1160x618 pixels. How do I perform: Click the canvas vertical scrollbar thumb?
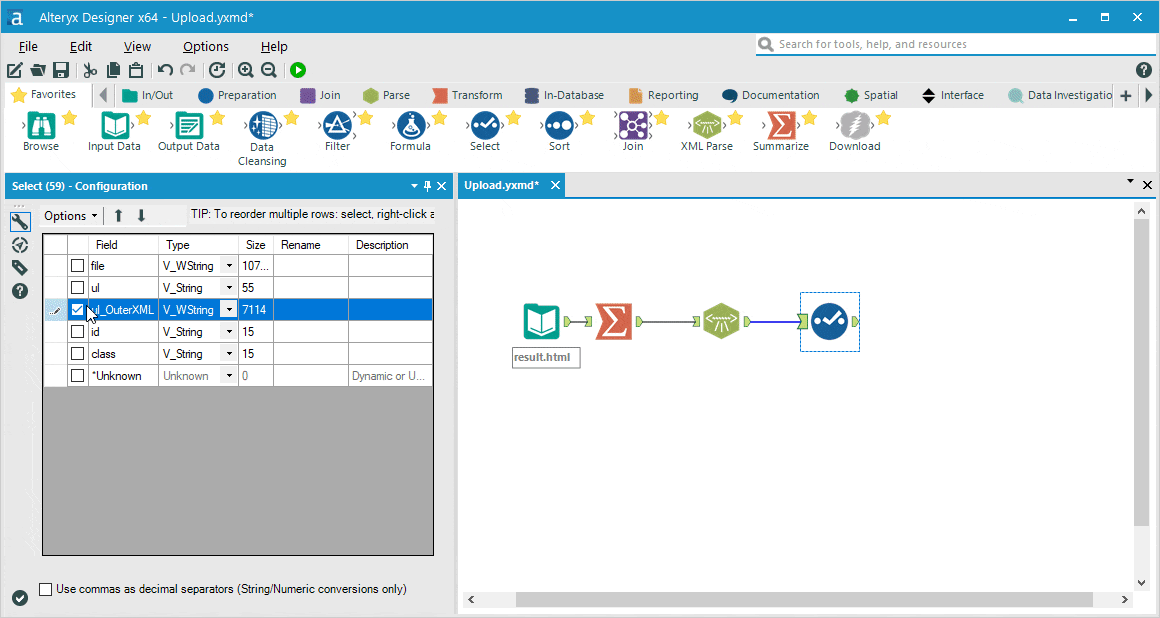pyautogui.click(x=1141, y=372)
